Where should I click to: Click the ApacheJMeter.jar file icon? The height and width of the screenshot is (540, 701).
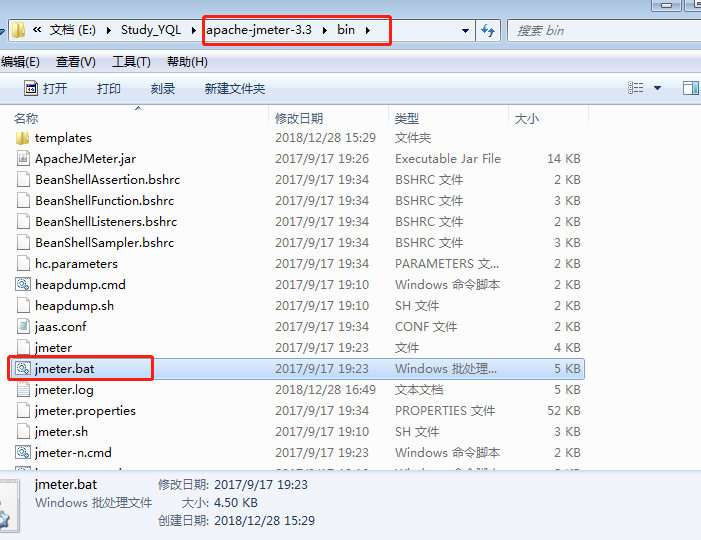coord(23,159)
